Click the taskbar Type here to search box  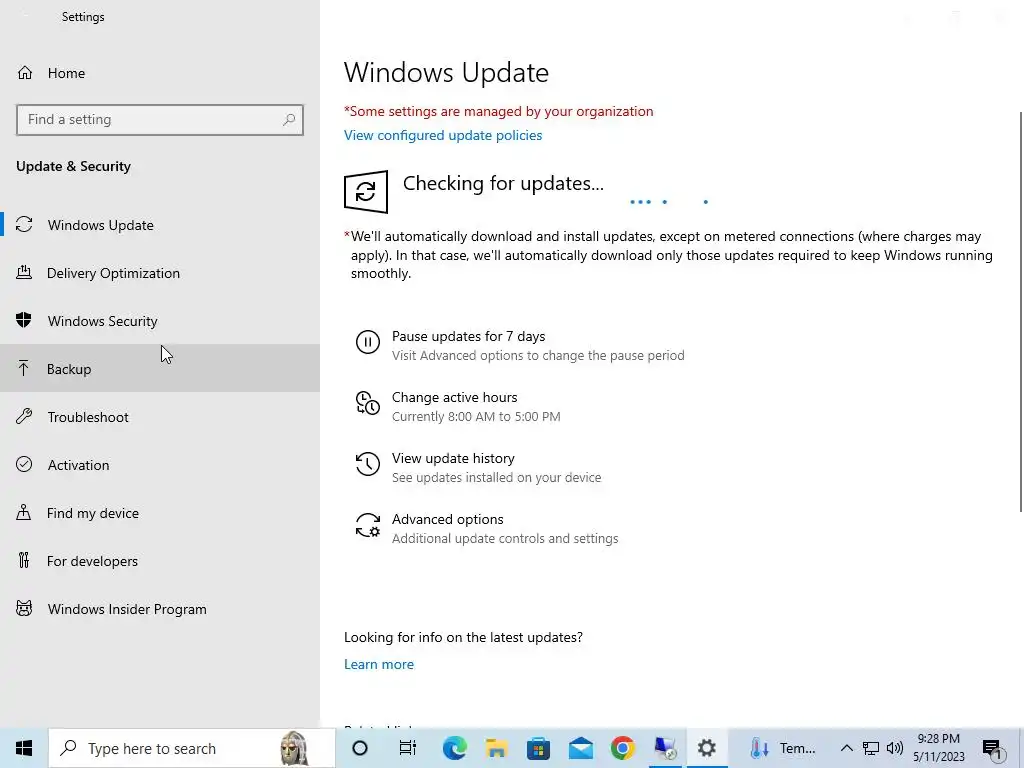click(x=191, y=748)
